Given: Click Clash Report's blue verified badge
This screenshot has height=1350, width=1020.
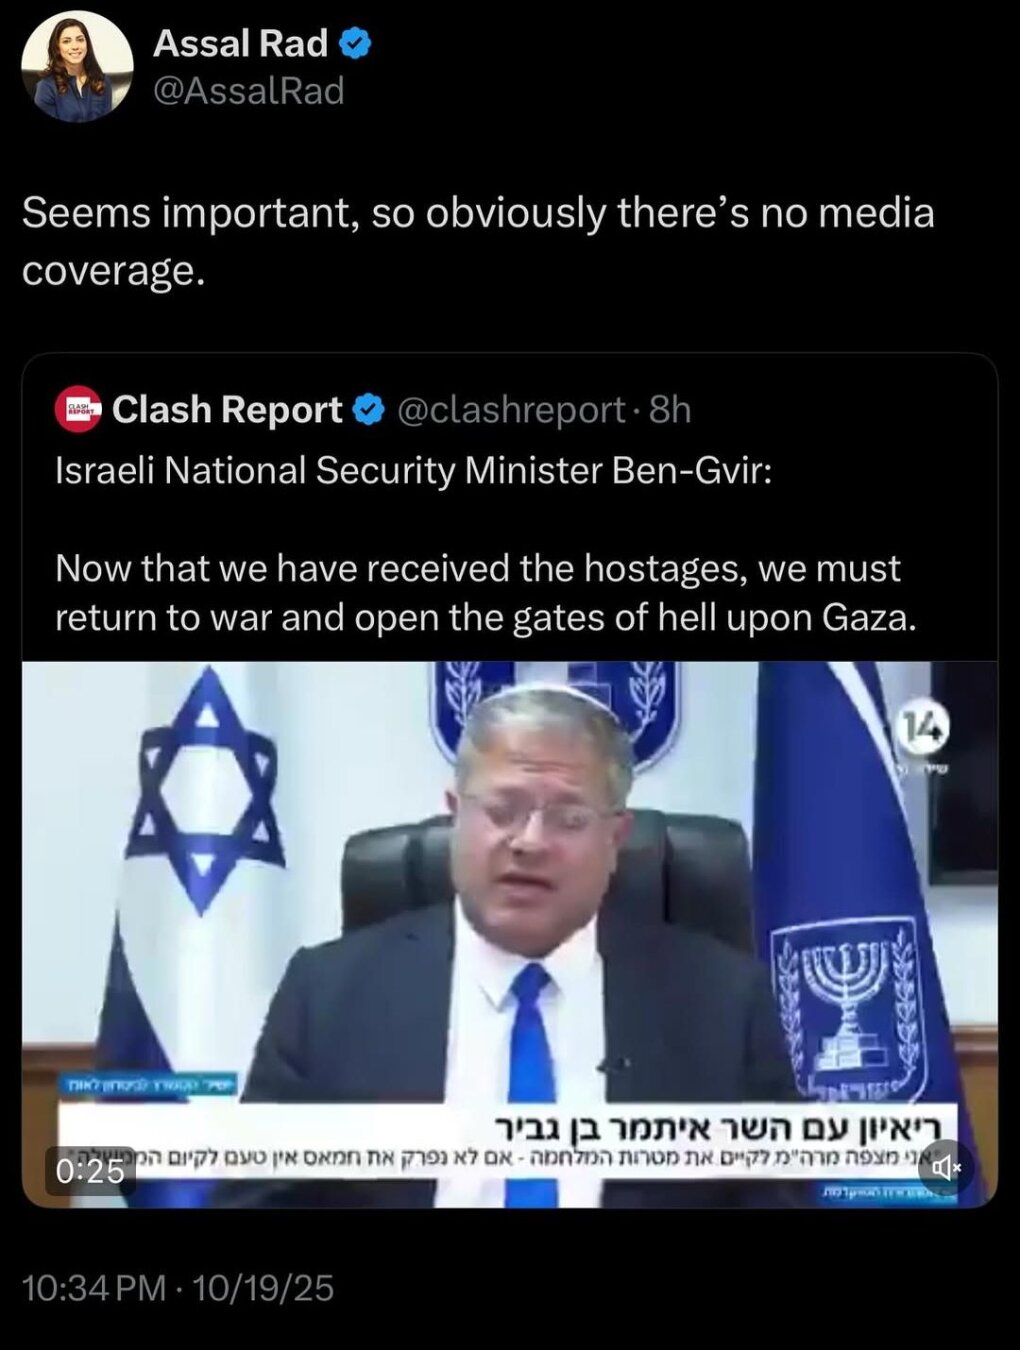Looking at the screenshot, I should [x=369, y=409].
